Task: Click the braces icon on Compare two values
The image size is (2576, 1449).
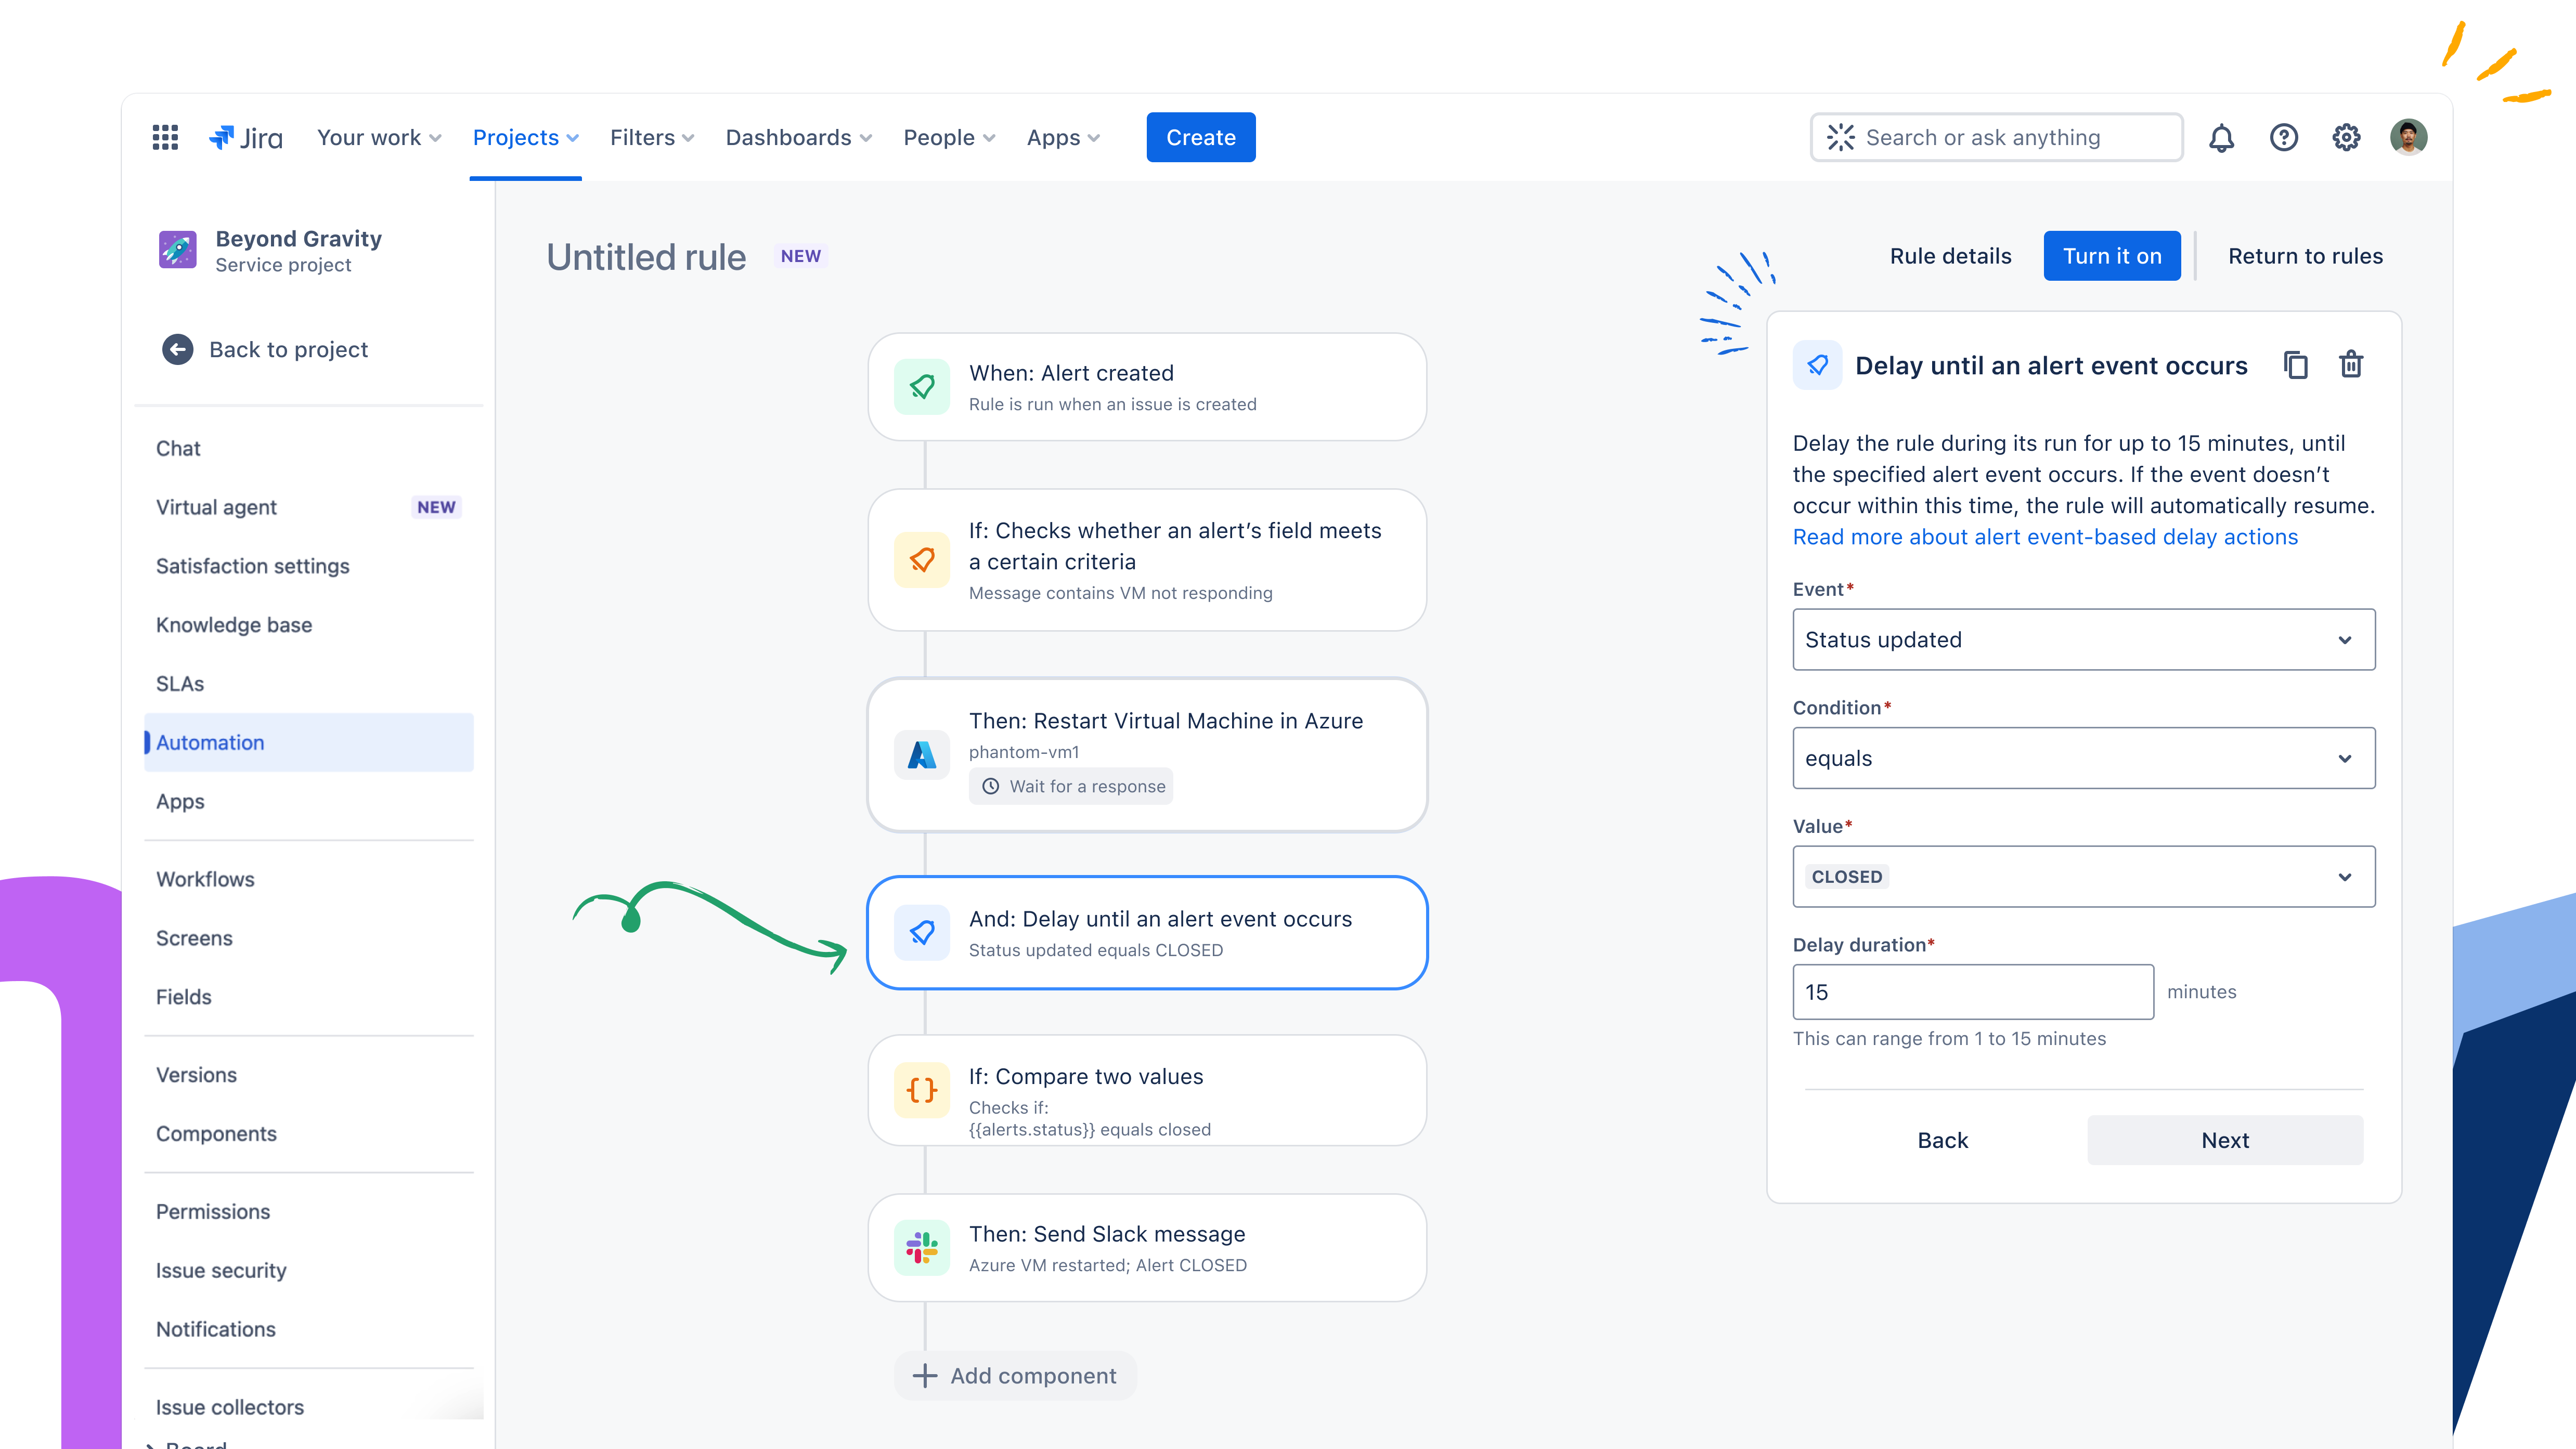Action: pos(921,1091)
